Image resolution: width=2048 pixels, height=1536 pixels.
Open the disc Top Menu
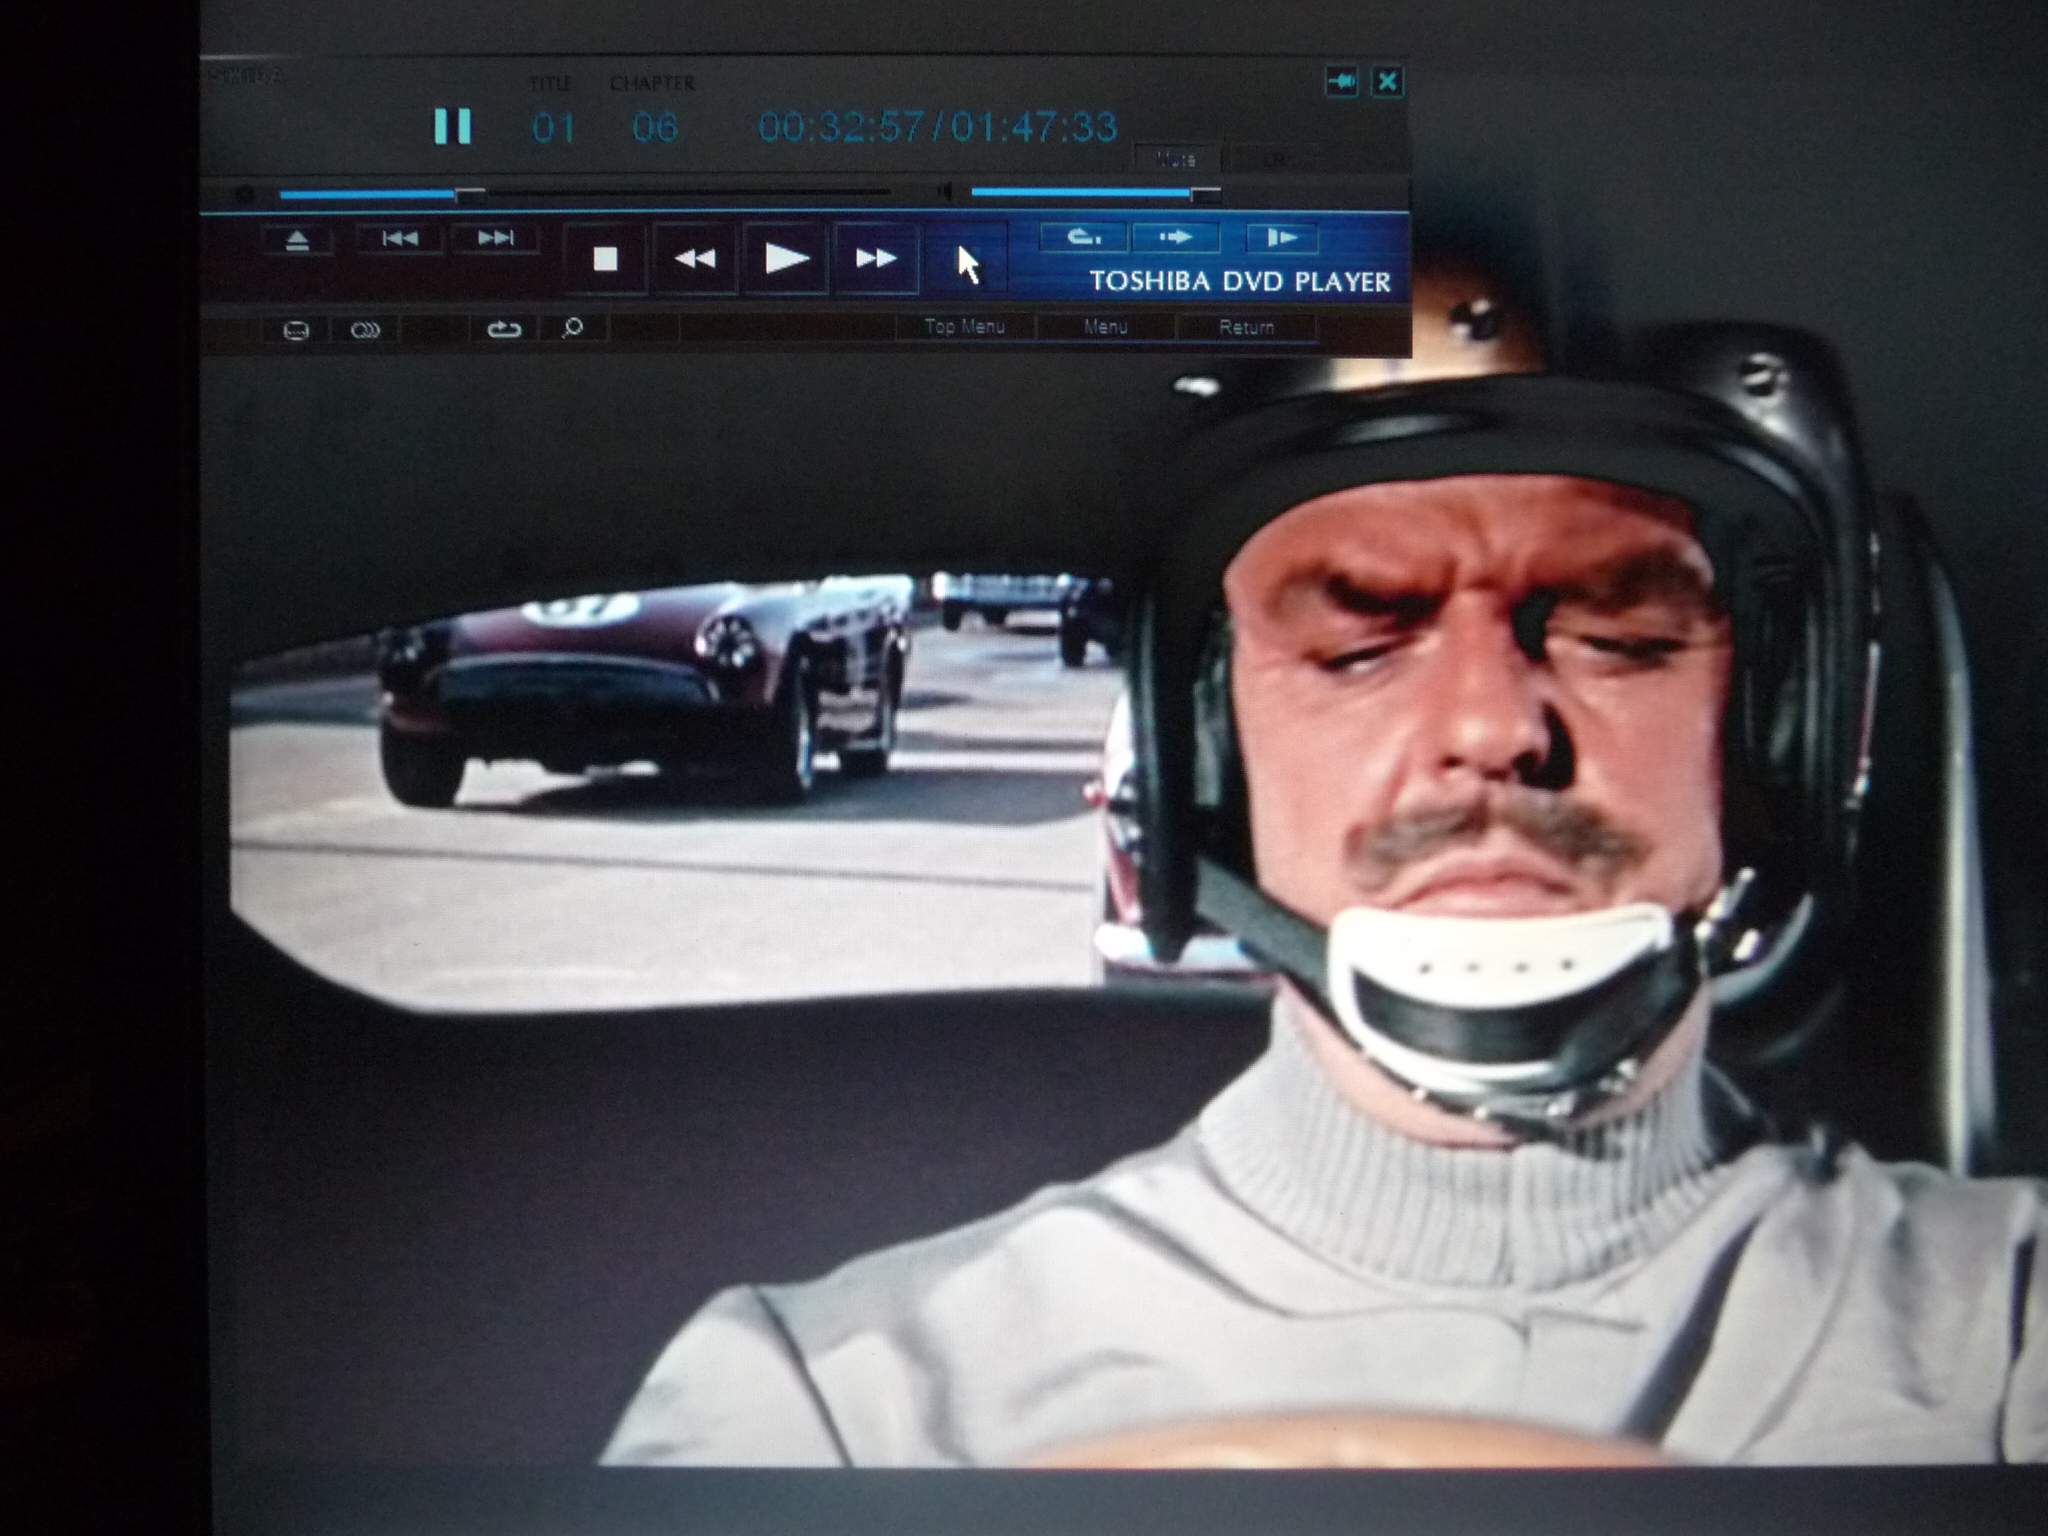[x=964, y=326]
